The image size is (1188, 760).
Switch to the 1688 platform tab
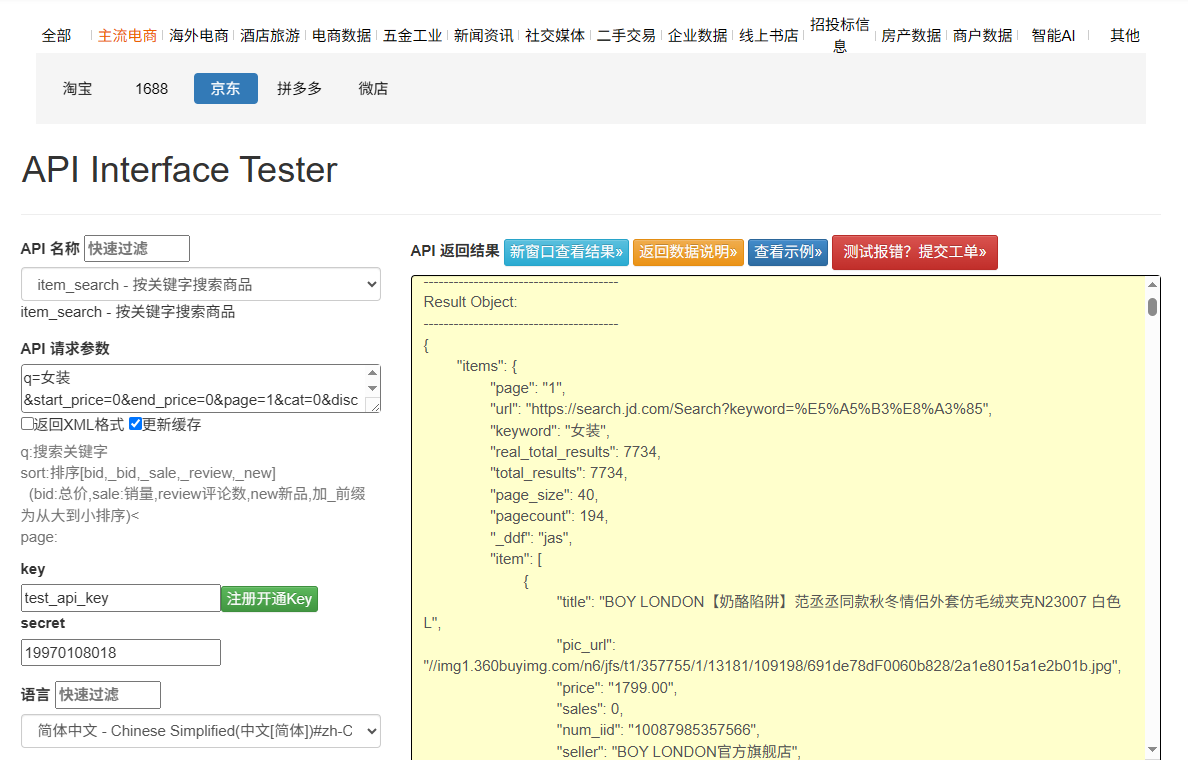click(151, 88)
